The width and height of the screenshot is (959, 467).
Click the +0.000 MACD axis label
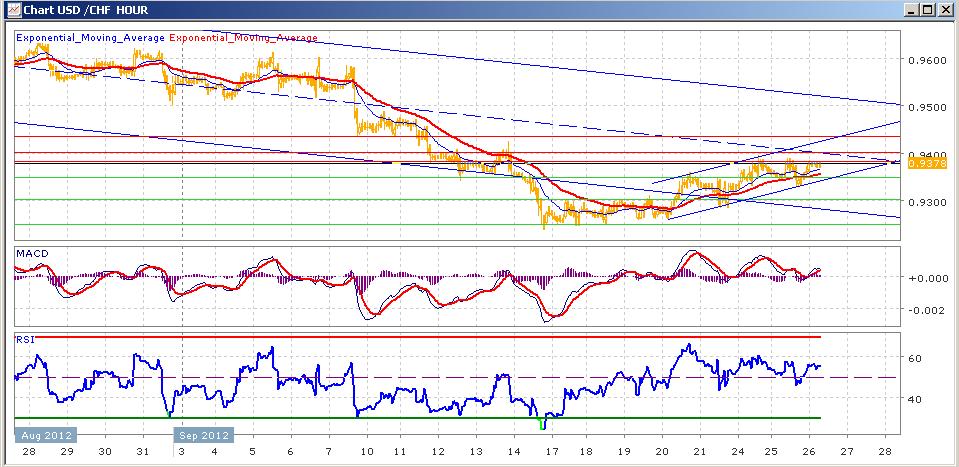[928, 278]
